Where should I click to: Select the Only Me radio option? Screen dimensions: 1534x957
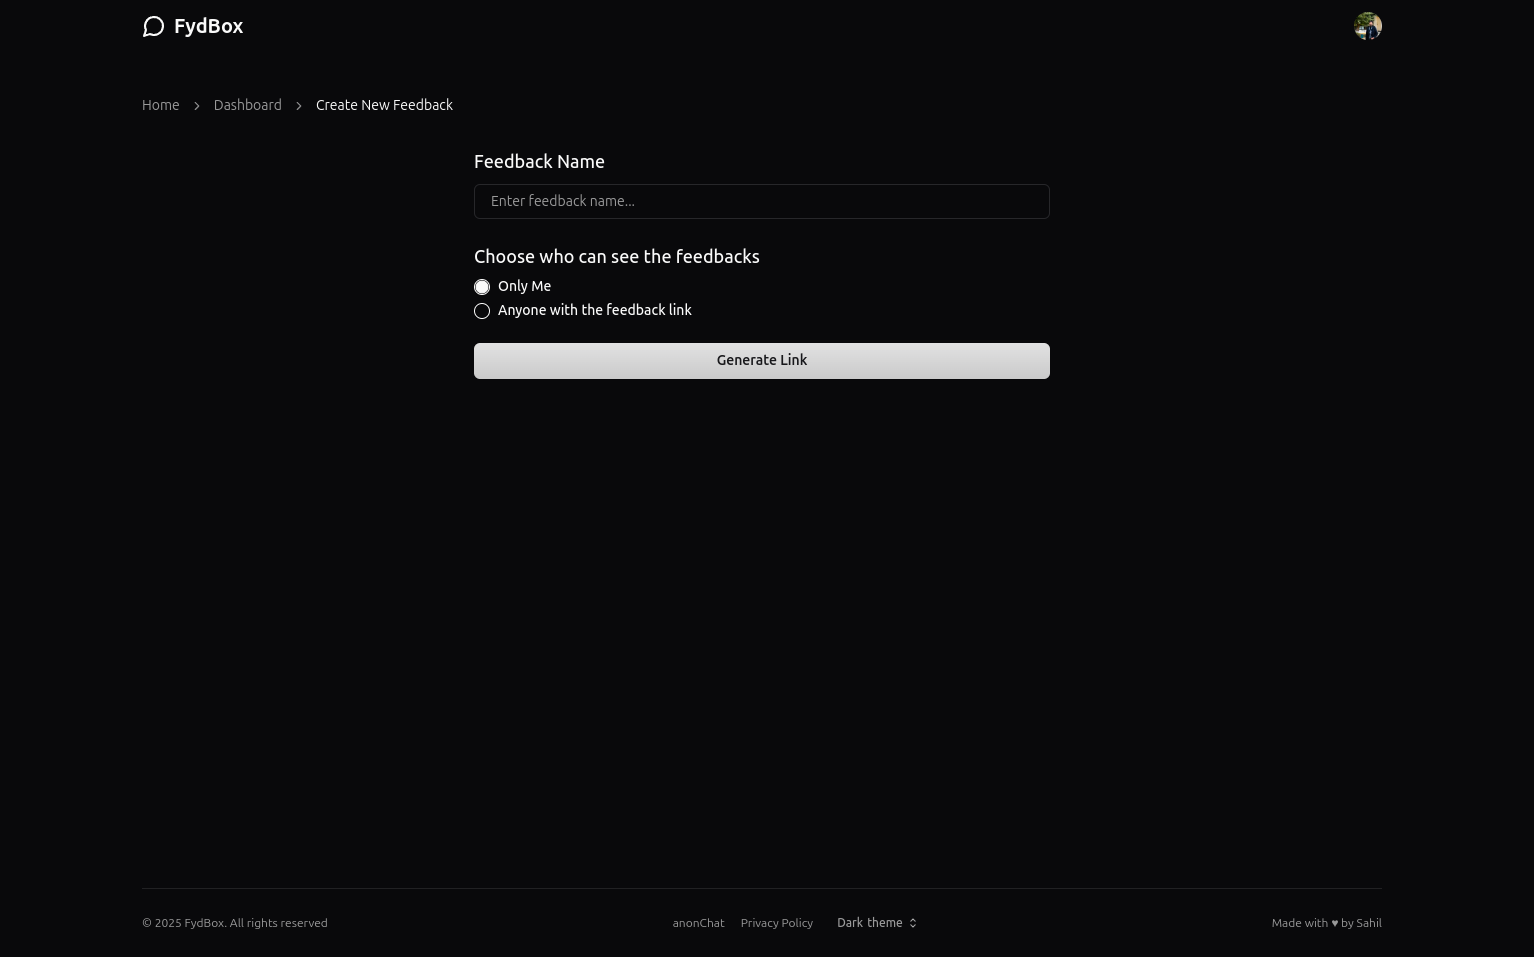click(x=482, y=287)
